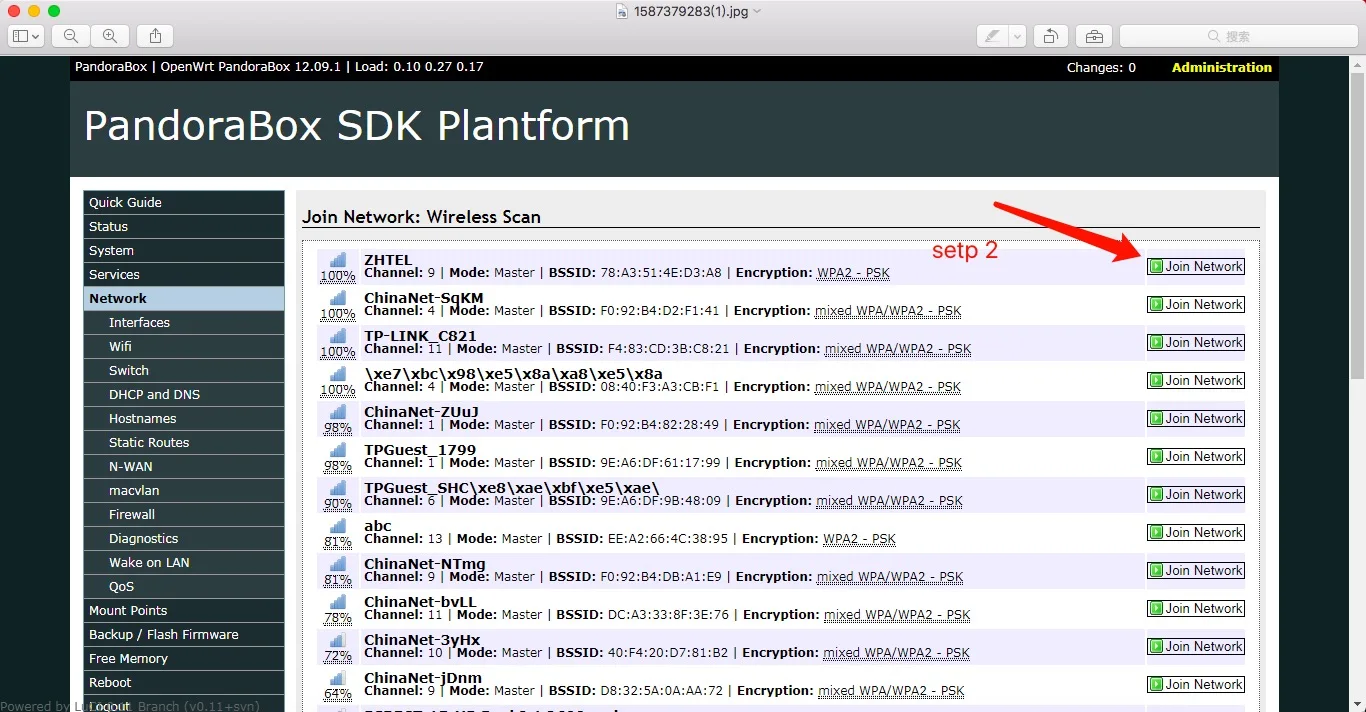
Task: Click the WPA2 - PSK encryption for ZHTEL
Action: tap(853, 272)
